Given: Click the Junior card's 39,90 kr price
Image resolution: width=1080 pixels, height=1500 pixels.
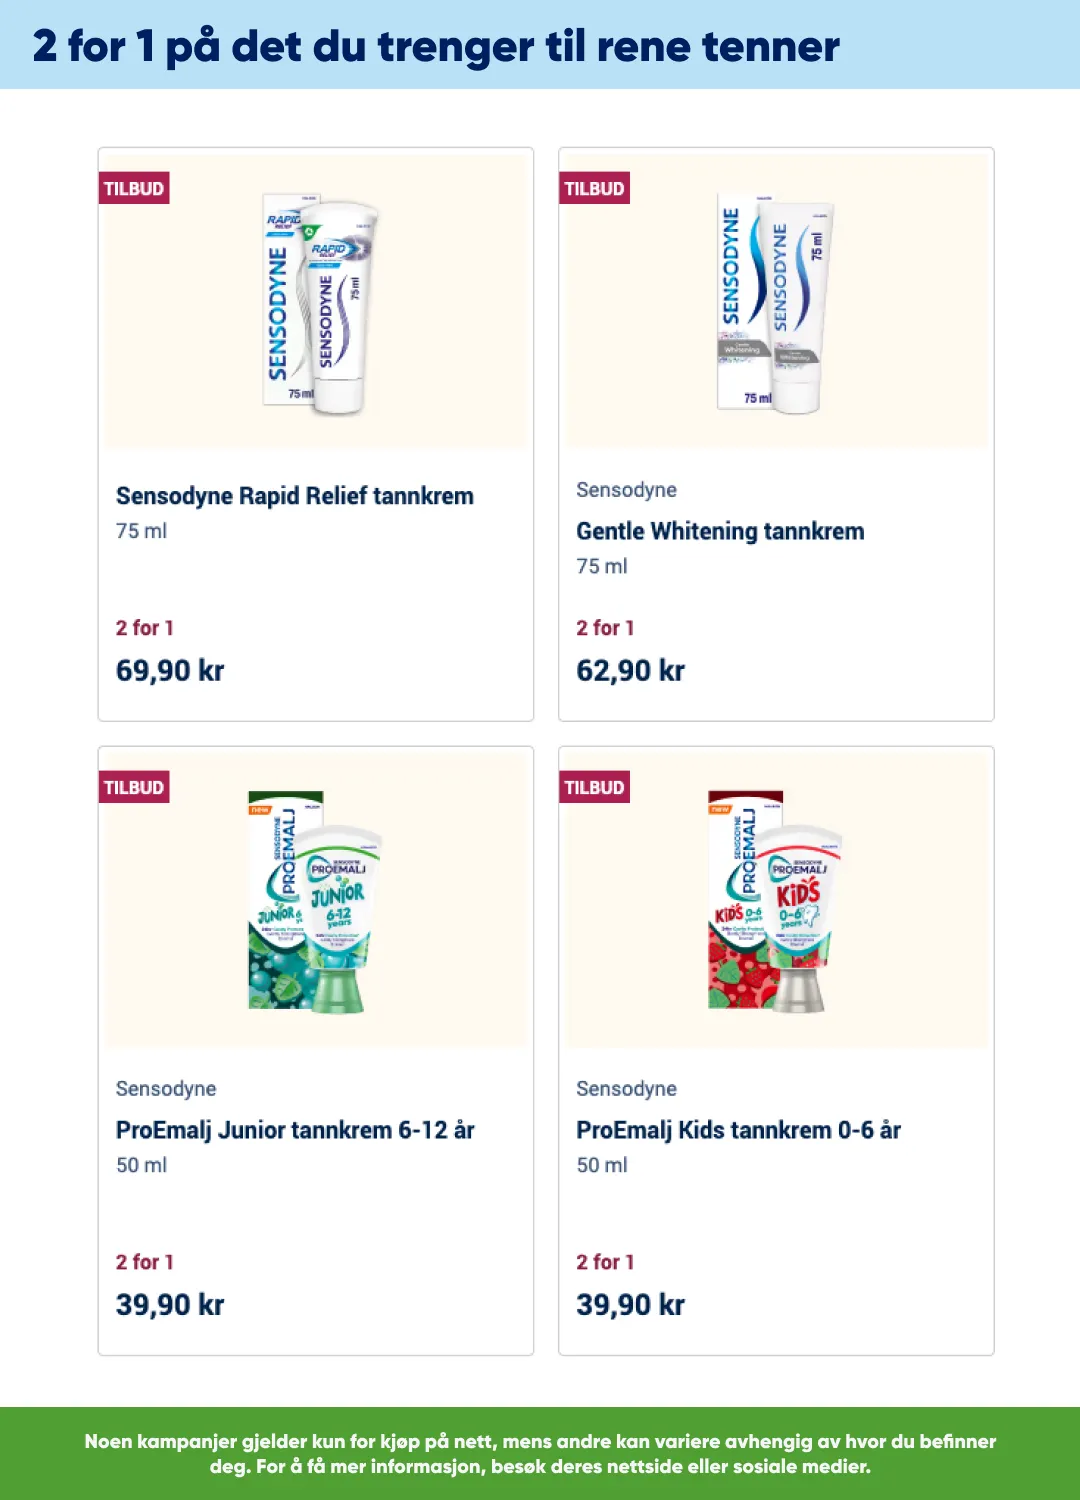Looking at the screenshot, I should pos(170,1304).
